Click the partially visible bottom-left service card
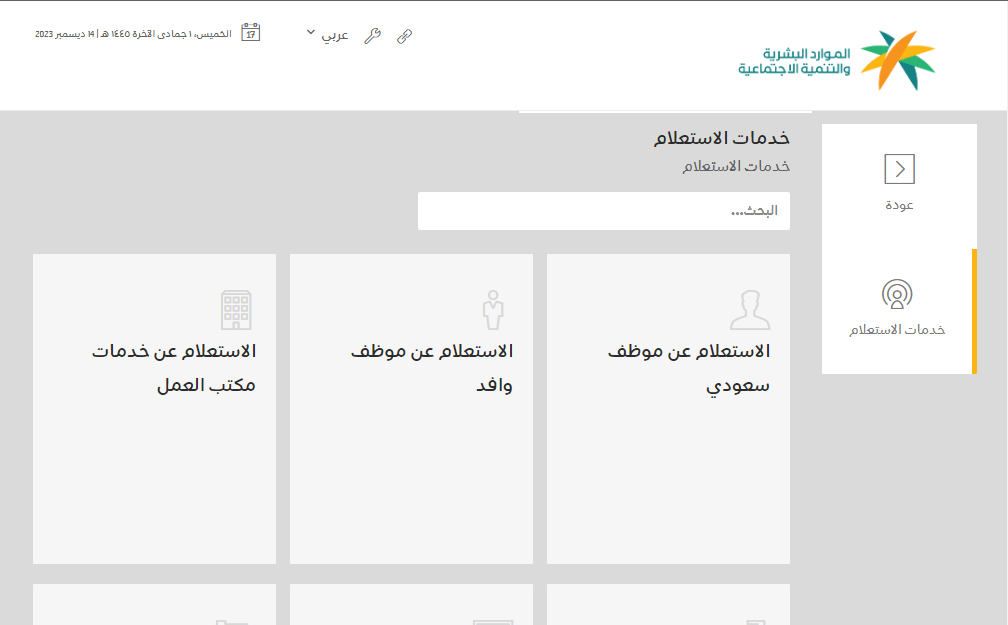The width and height of the screenshot is (1008, 625). pos(154,604)
